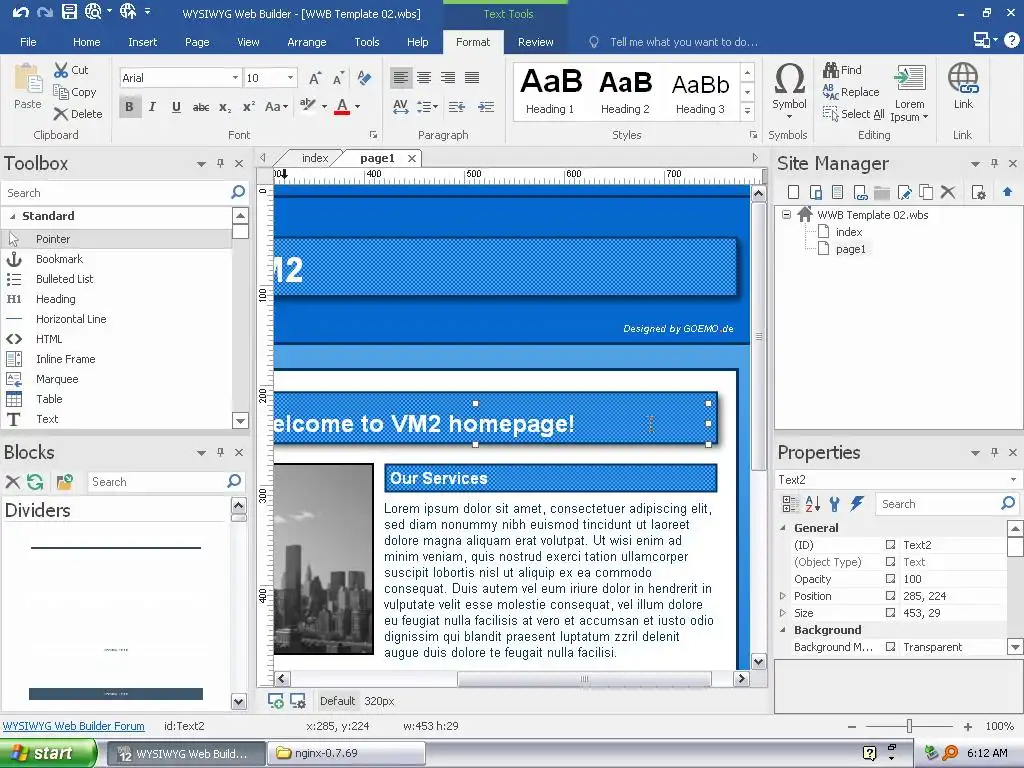This screenshot has width=1024, height=768.
Task: Expand the Styles gallery more arrow
Action: (747, 112)
